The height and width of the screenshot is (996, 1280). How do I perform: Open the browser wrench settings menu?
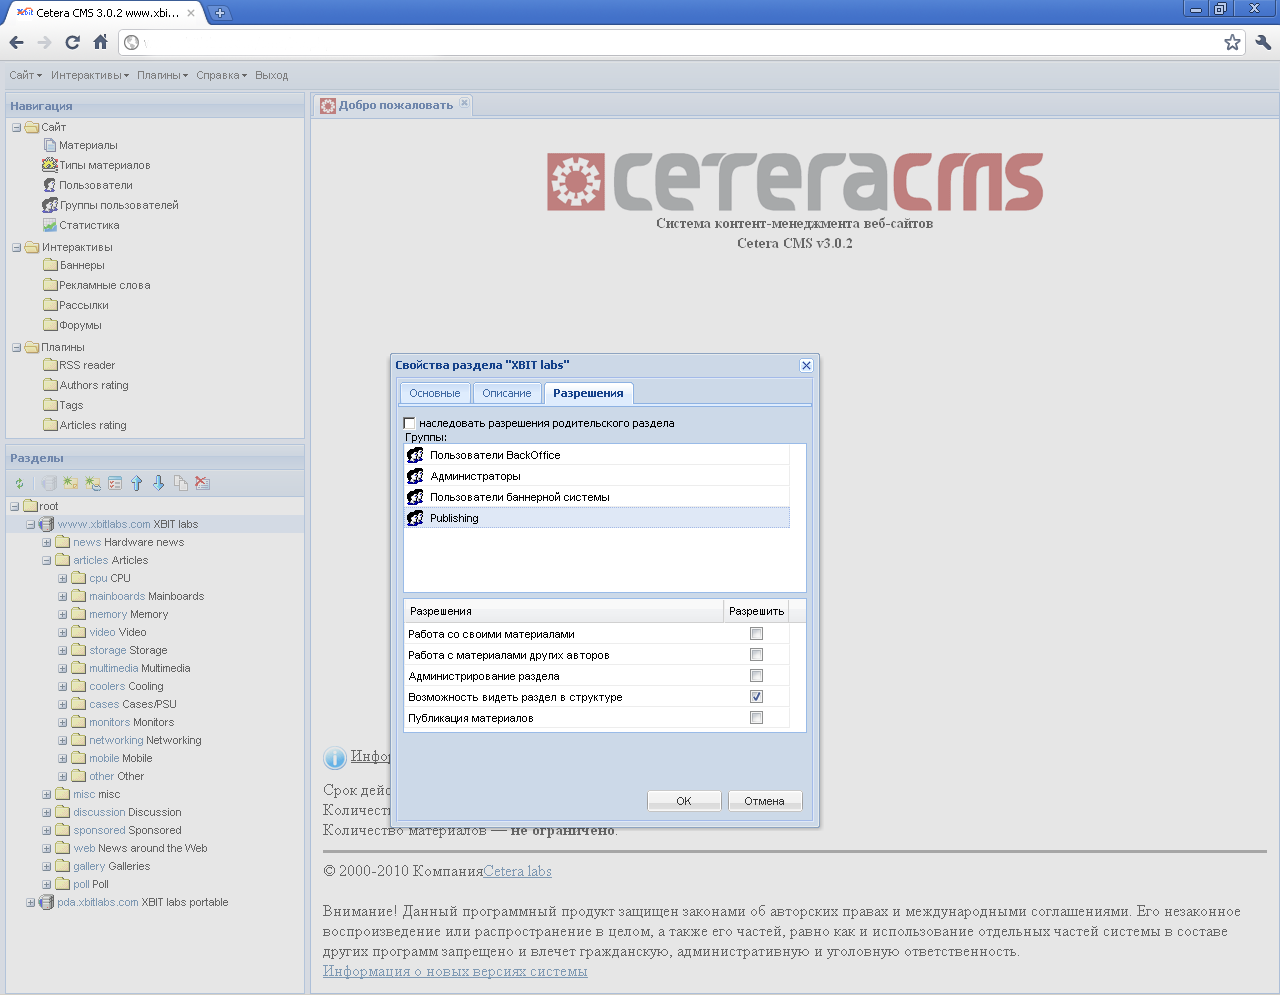tap(1262, 42)
